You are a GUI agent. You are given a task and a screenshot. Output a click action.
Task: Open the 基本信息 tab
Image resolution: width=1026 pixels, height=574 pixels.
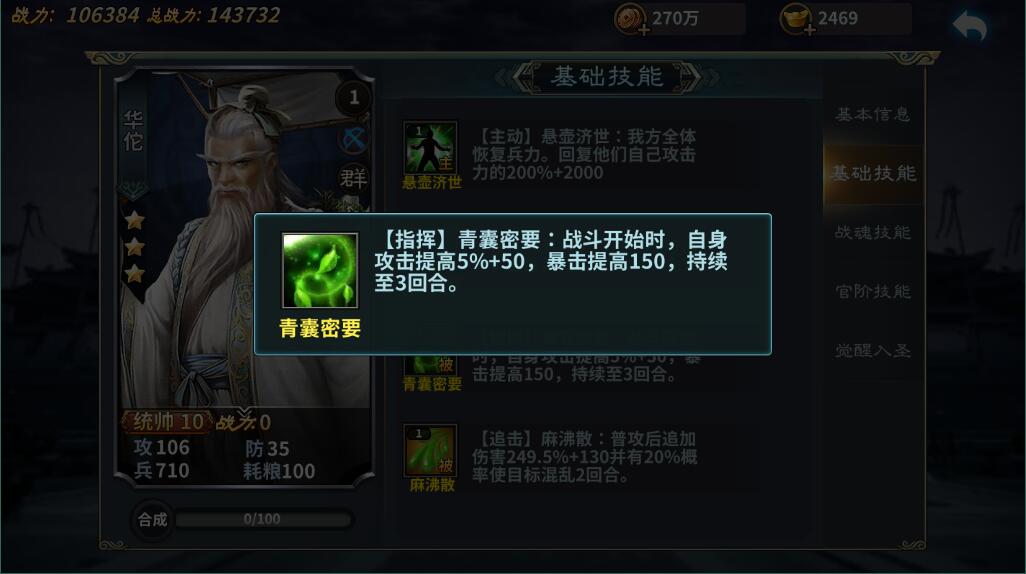point(873,115)
